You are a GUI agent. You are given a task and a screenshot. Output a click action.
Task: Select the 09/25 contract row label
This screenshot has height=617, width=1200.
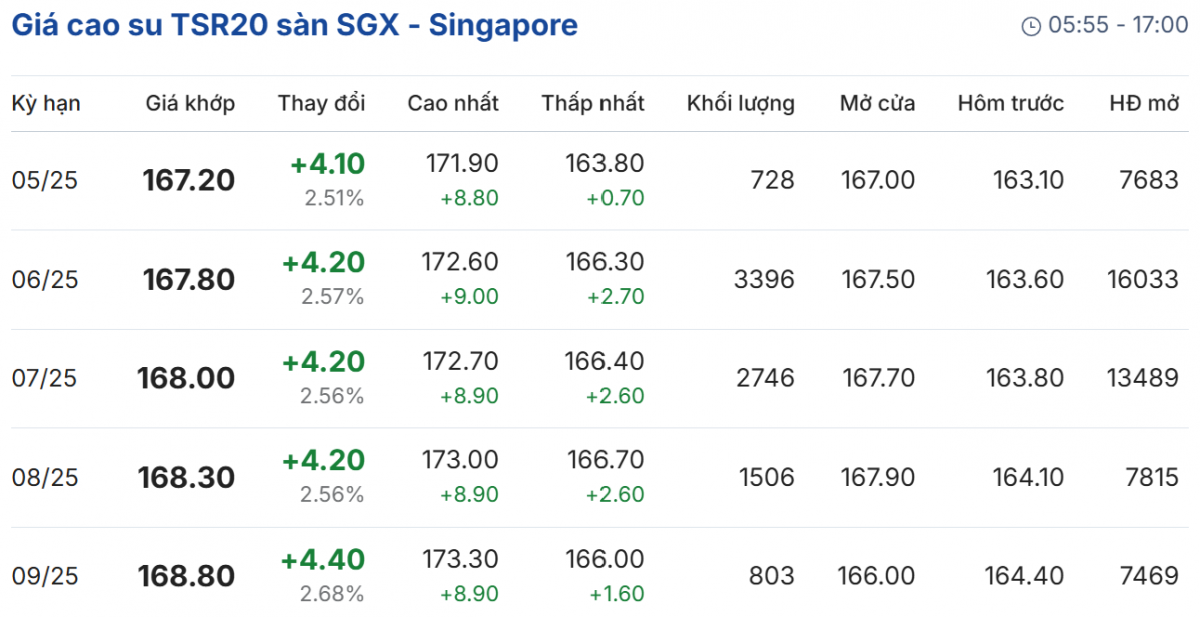(45, 577)
